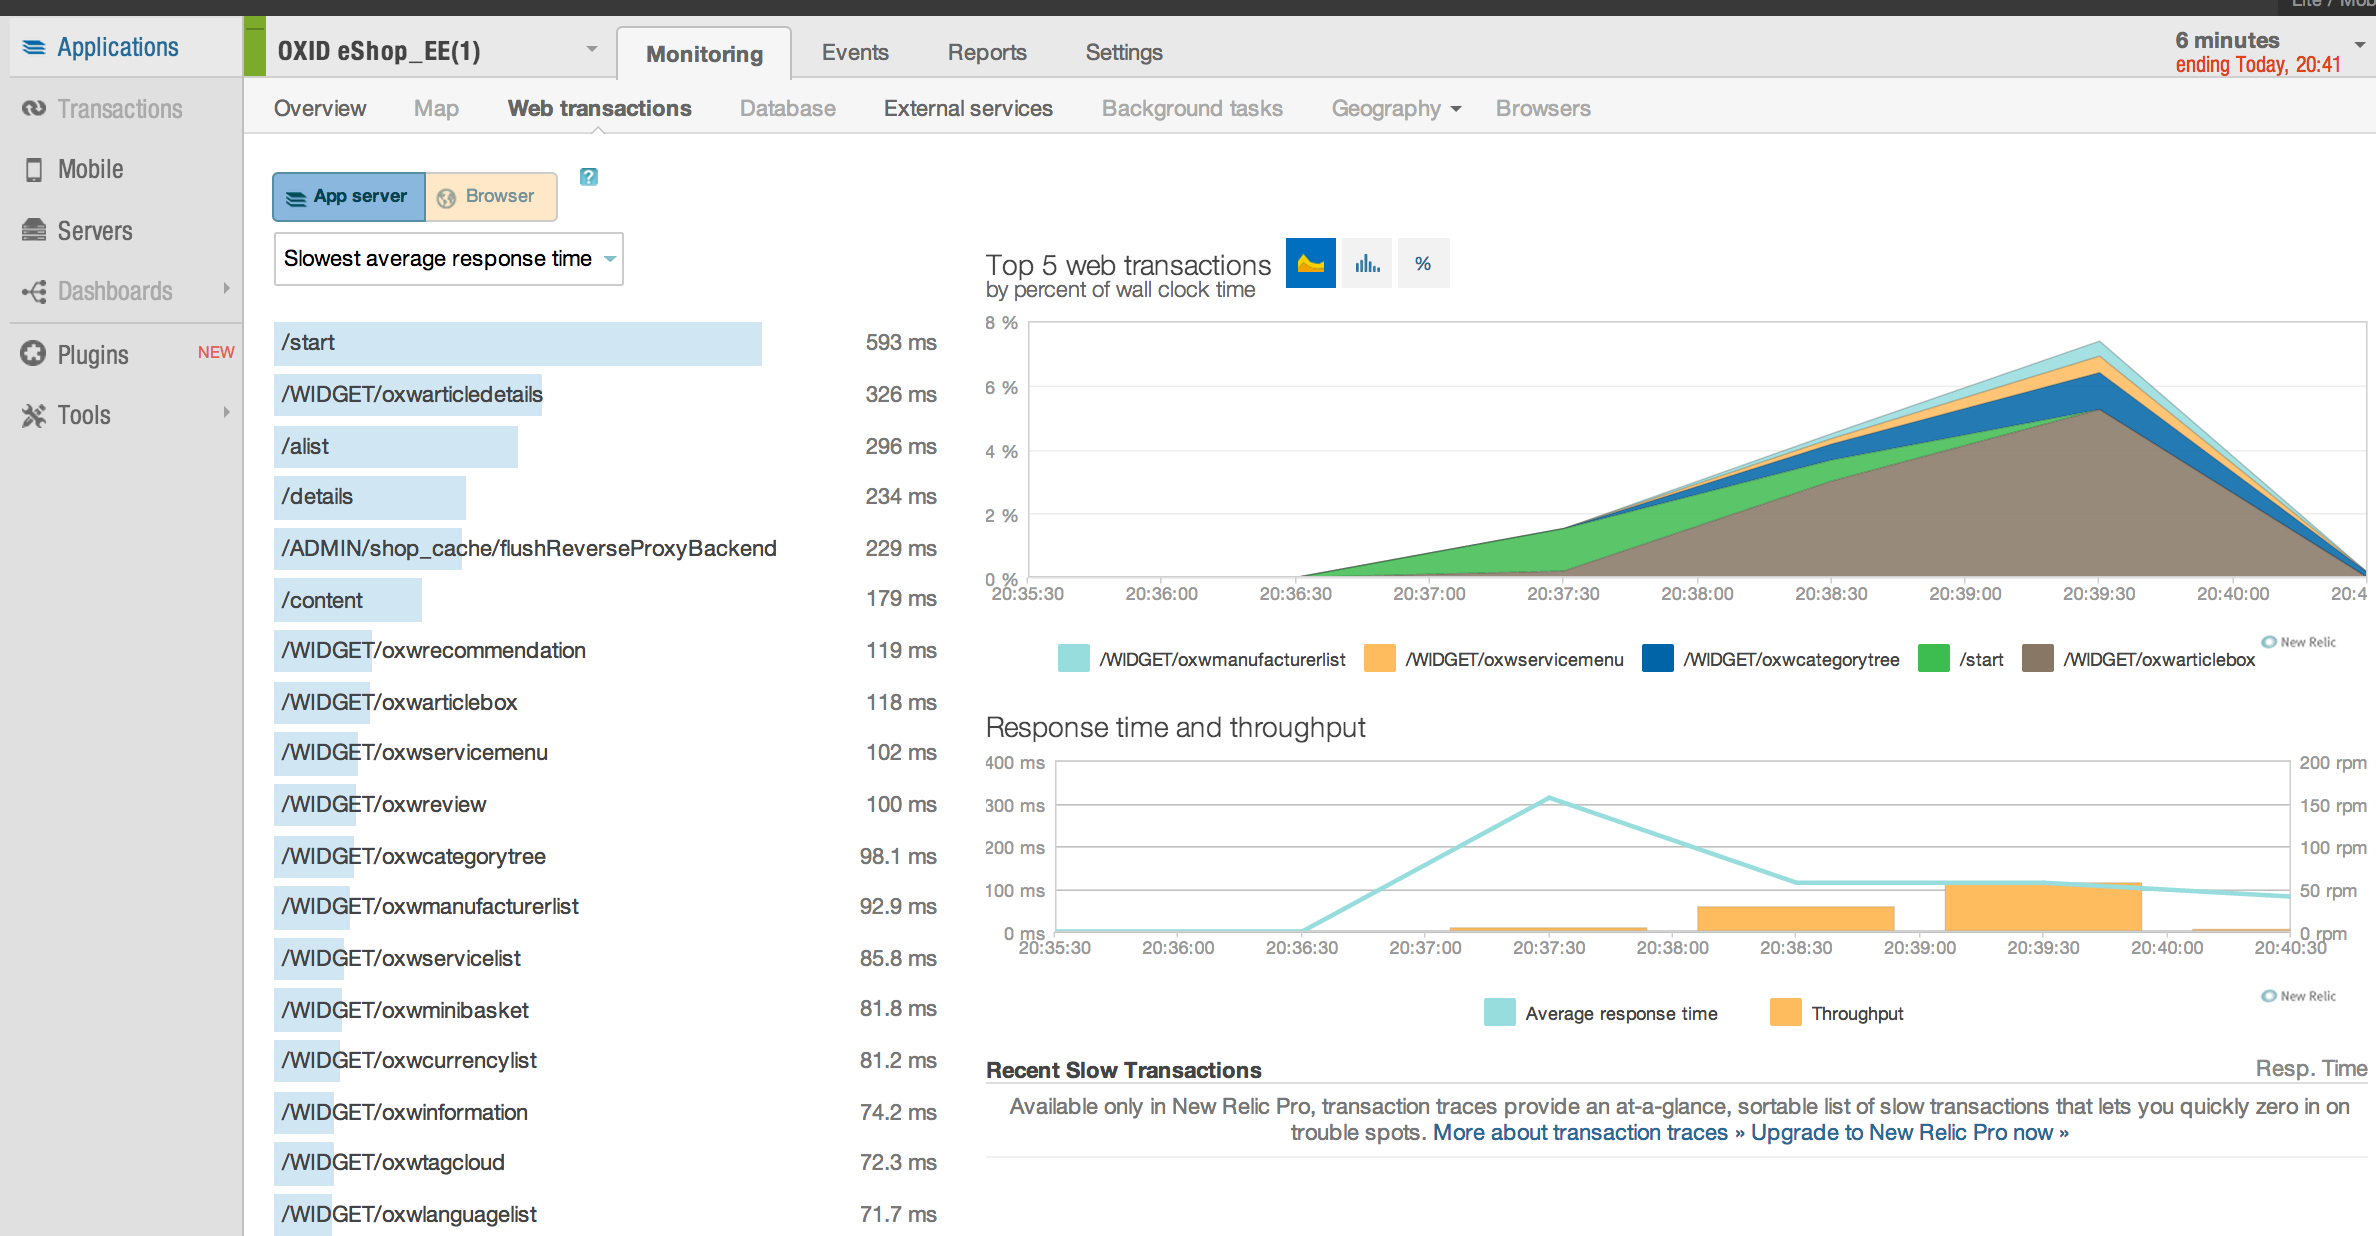The width and height of the screenshot is (2376, 1236).
Task: Toggle /WIDGET/oxwcategorytree legend swatch
Action: [x=1657, y=659]
